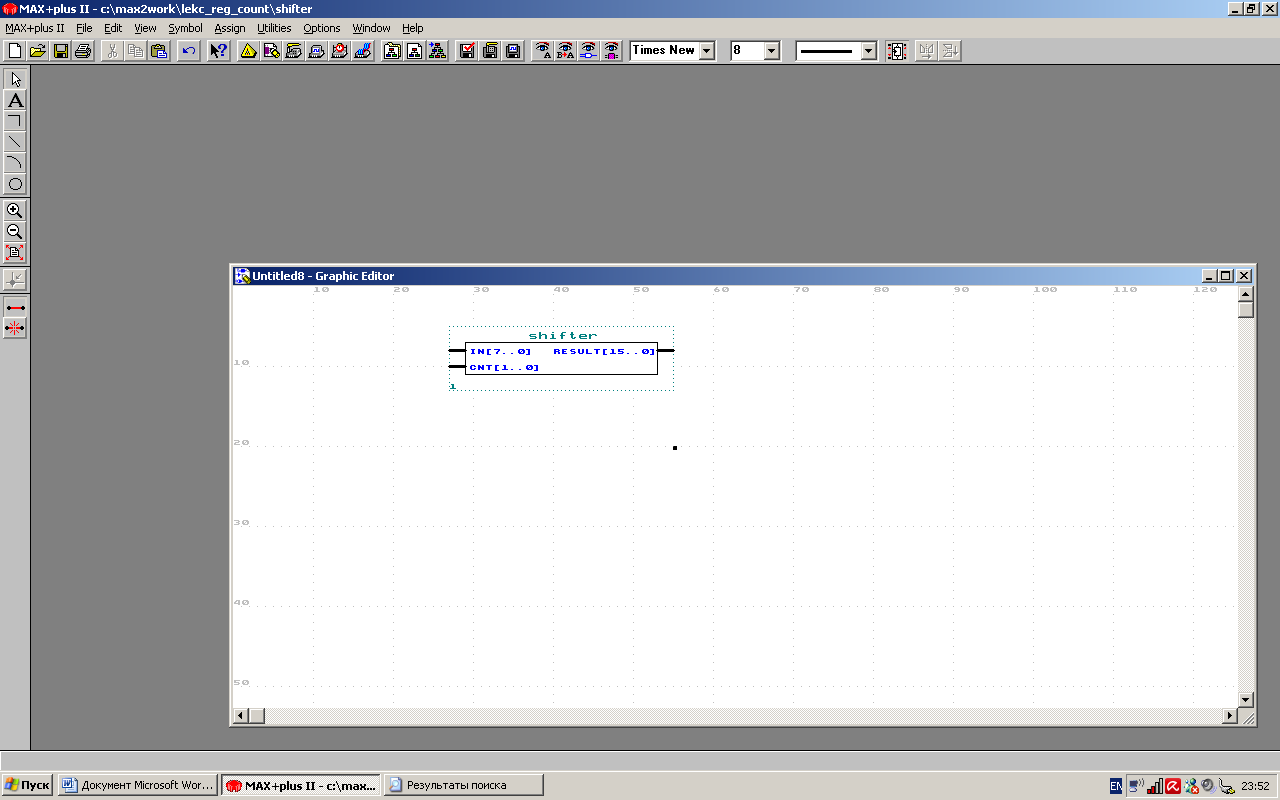Open the Symbol menu

pyautogui.click(x=185, y=28)
